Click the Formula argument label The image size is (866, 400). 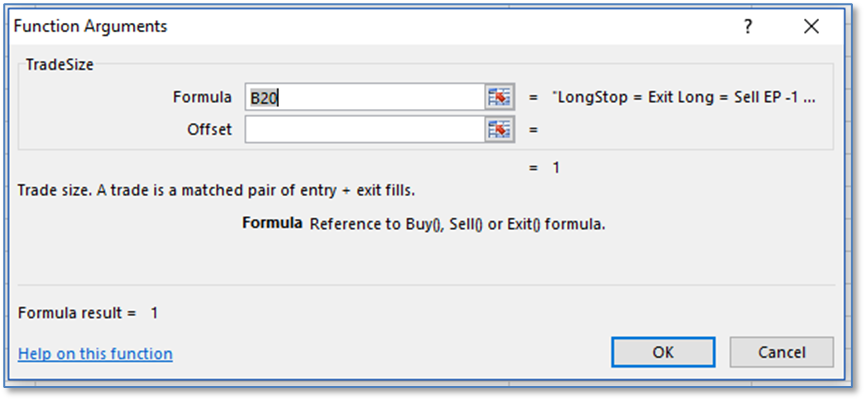click(202, 97)
